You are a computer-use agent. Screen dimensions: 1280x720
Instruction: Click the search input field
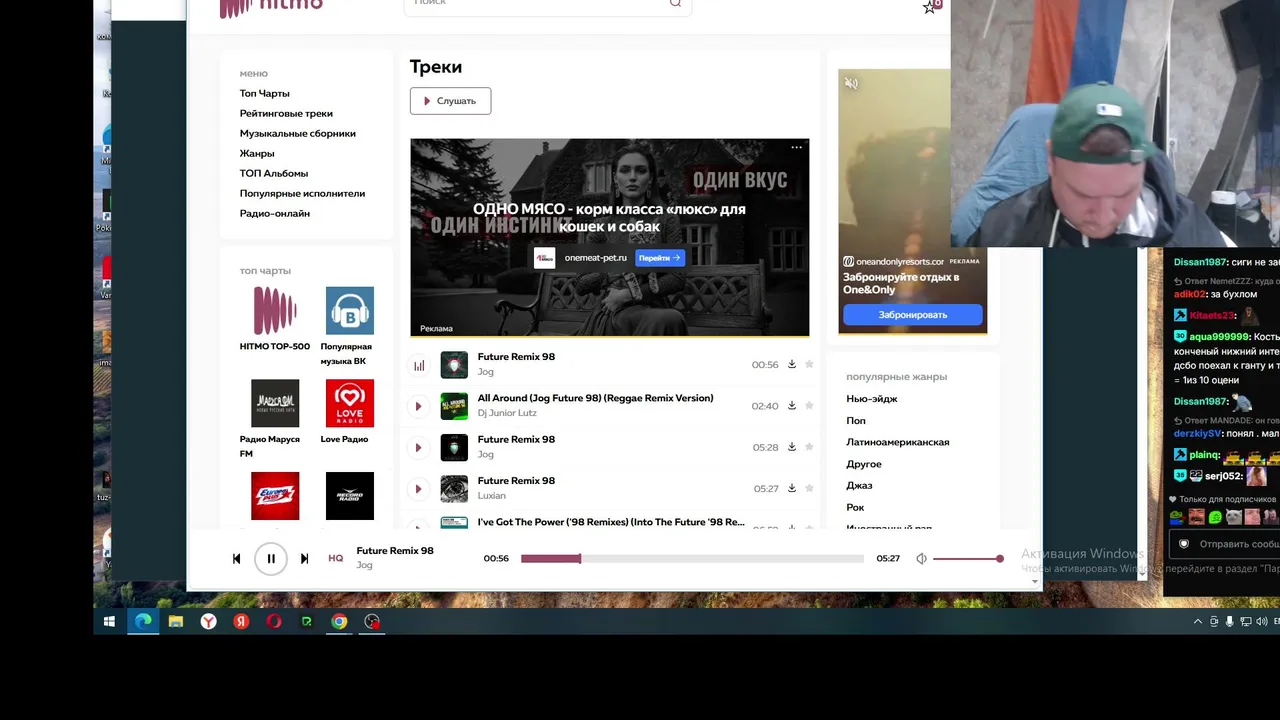[x=547, y=5]
